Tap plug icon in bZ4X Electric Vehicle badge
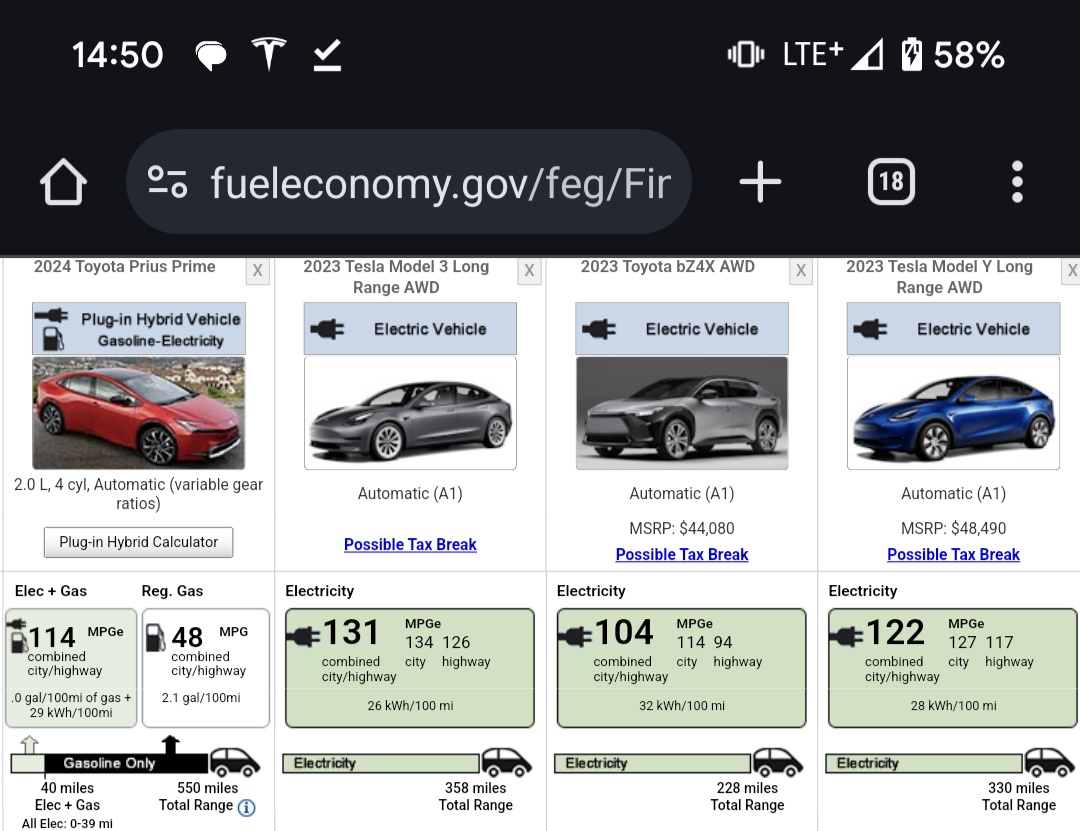Screen dimensions: 1080x831 (599, 329)
